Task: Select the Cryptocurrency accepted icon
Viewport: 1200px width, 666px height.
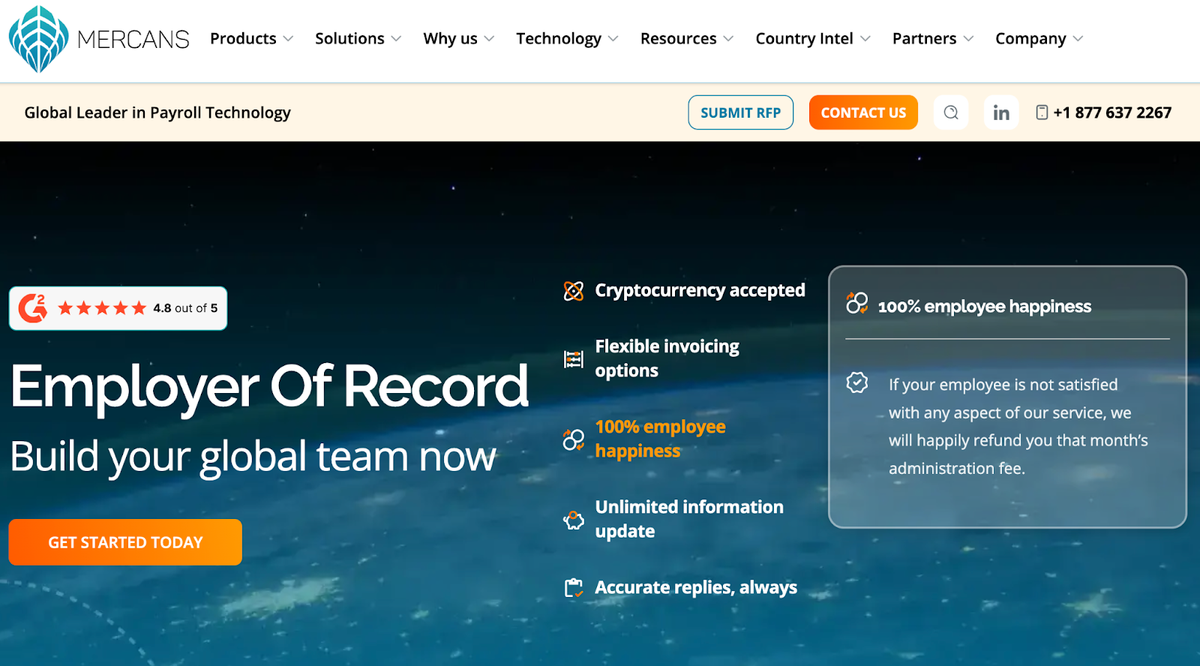Action: click(x=573, y=291)
